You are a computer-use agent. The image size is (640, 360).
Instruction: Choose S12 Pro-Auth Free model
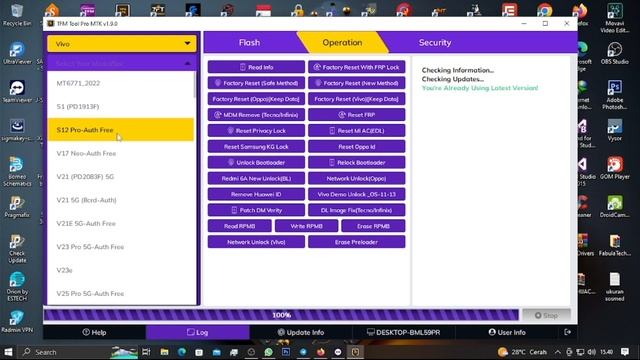coord(121,130)
